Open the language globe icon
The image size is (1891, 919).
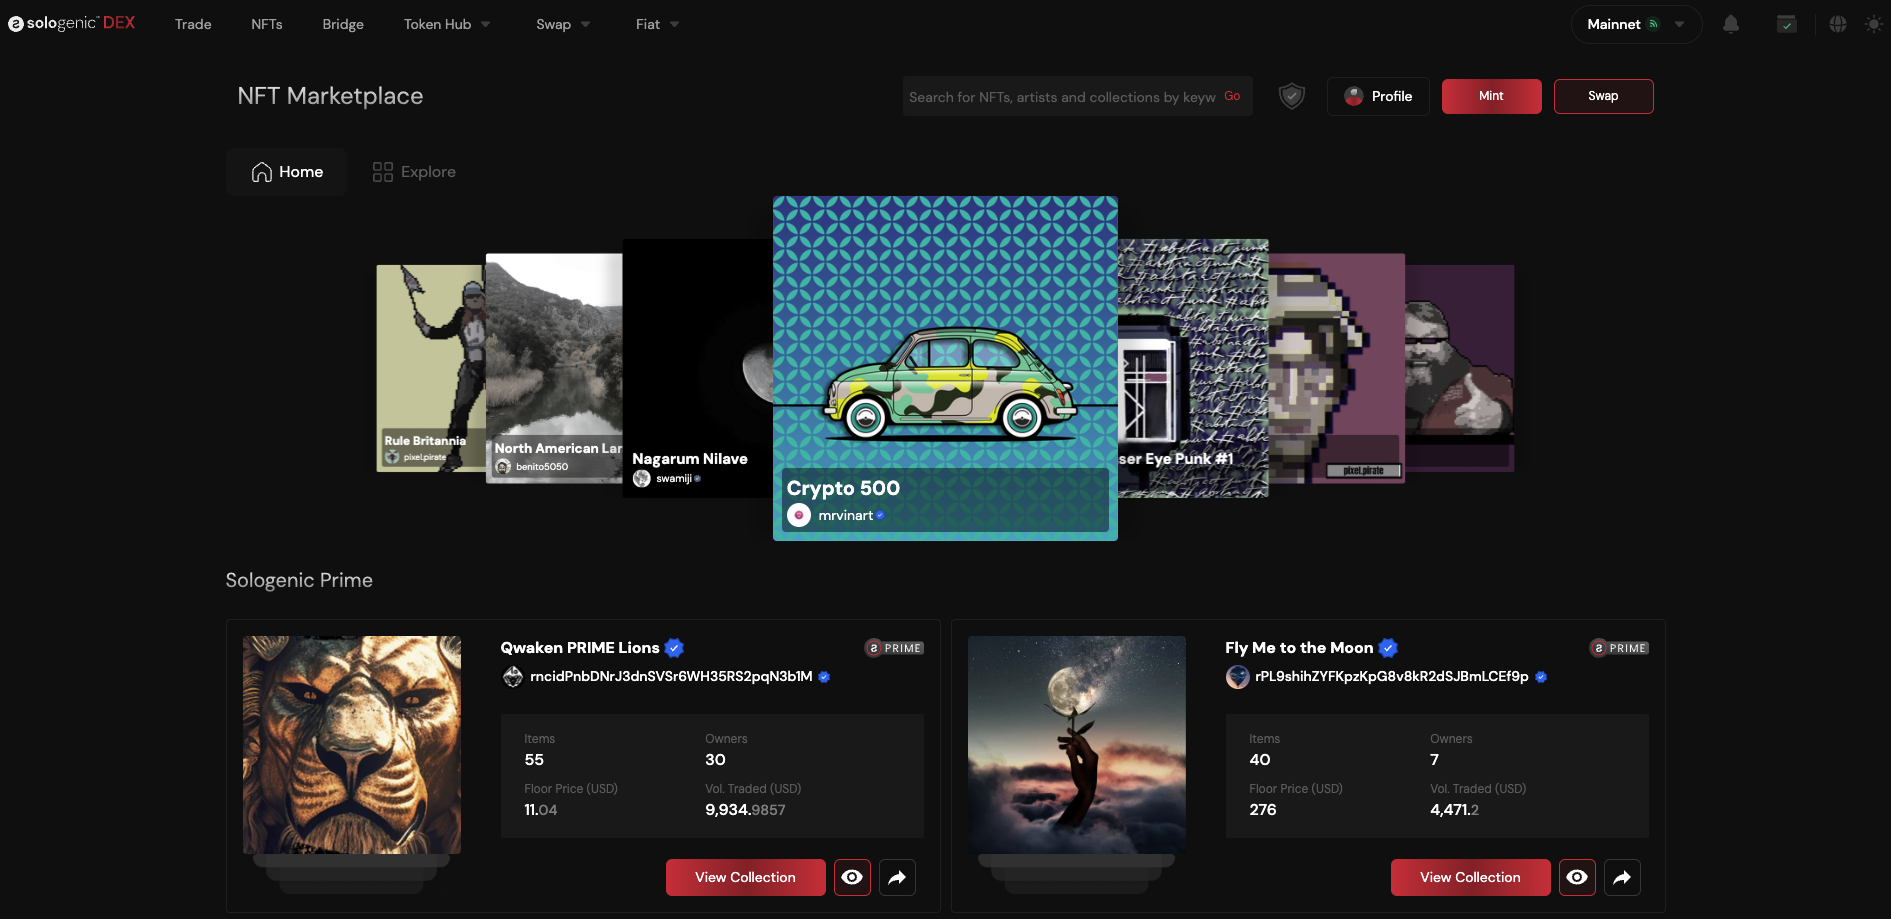[x=1838, y=24]
